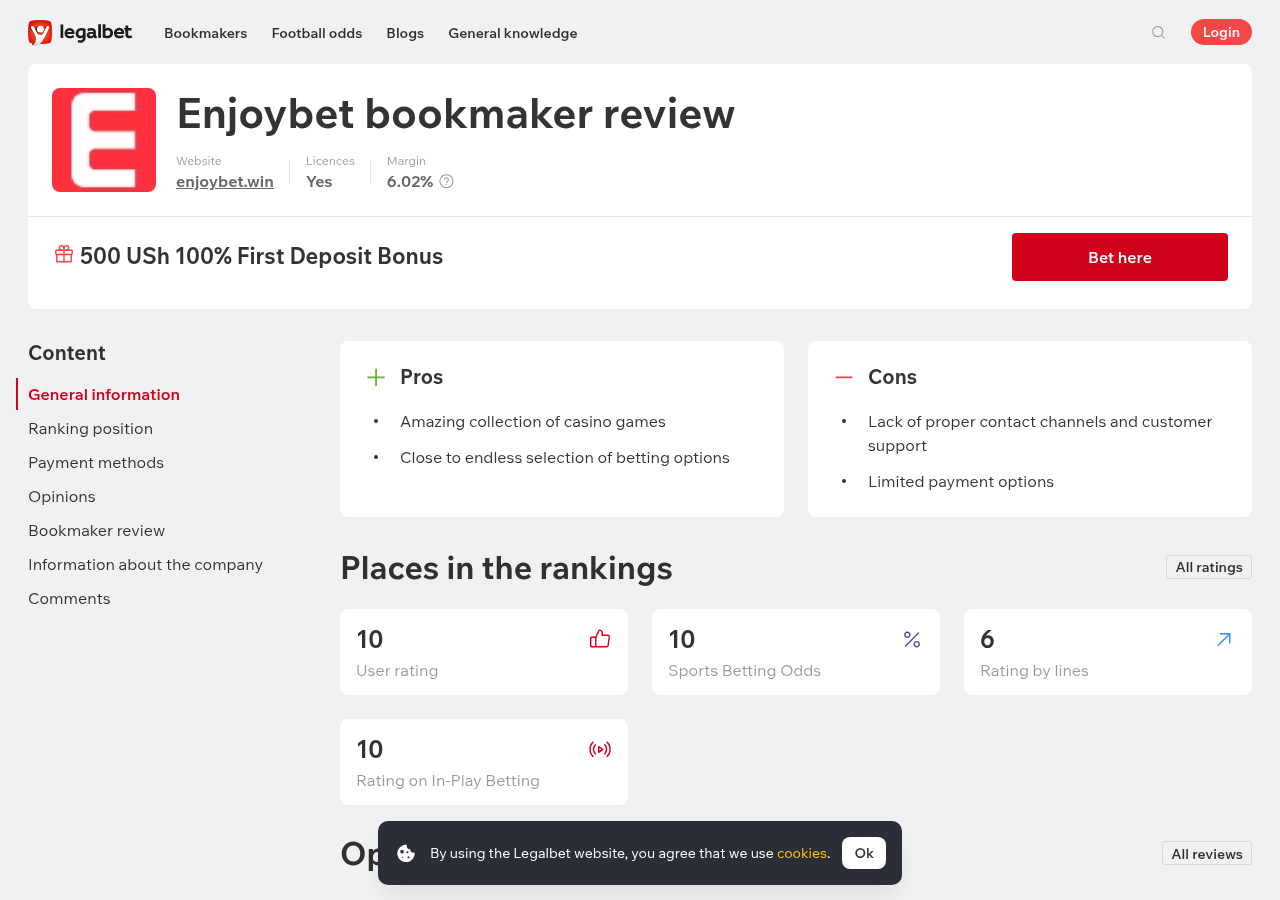Open the Bookmakers menu
This screenshot has width=1280, height=900.
(206, 33)
